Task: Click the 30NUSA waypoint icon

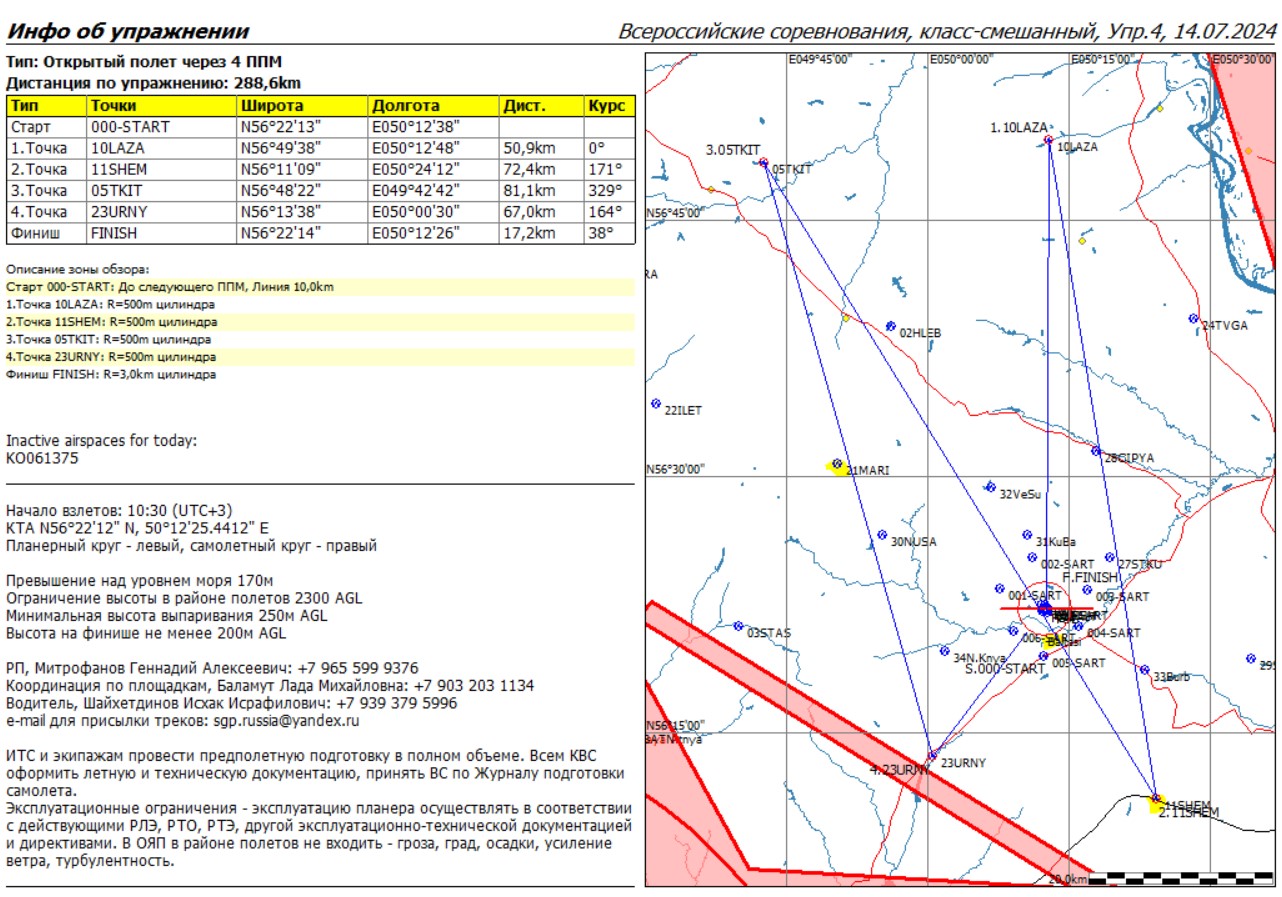Action: tap(882, 535)
